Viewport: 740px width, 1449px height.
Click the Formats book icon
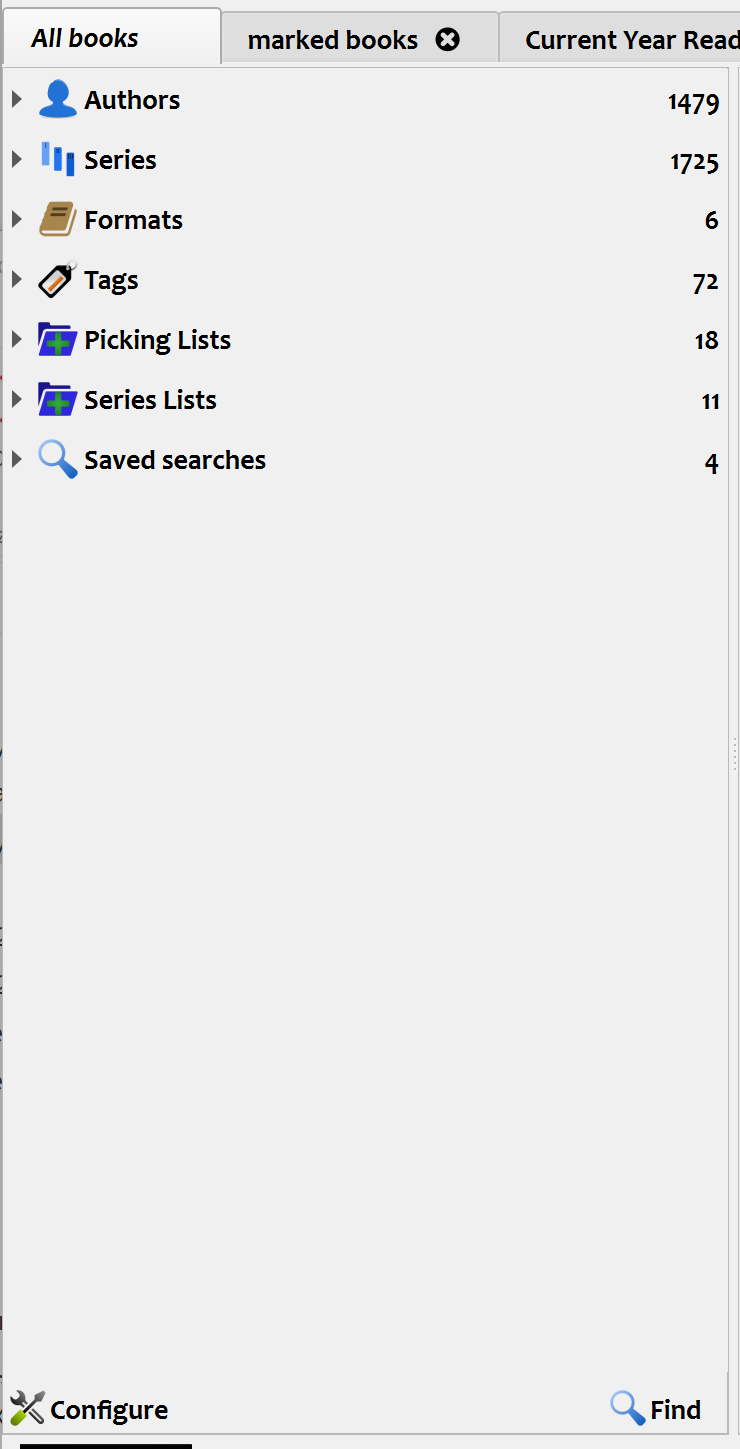point(57,220)
